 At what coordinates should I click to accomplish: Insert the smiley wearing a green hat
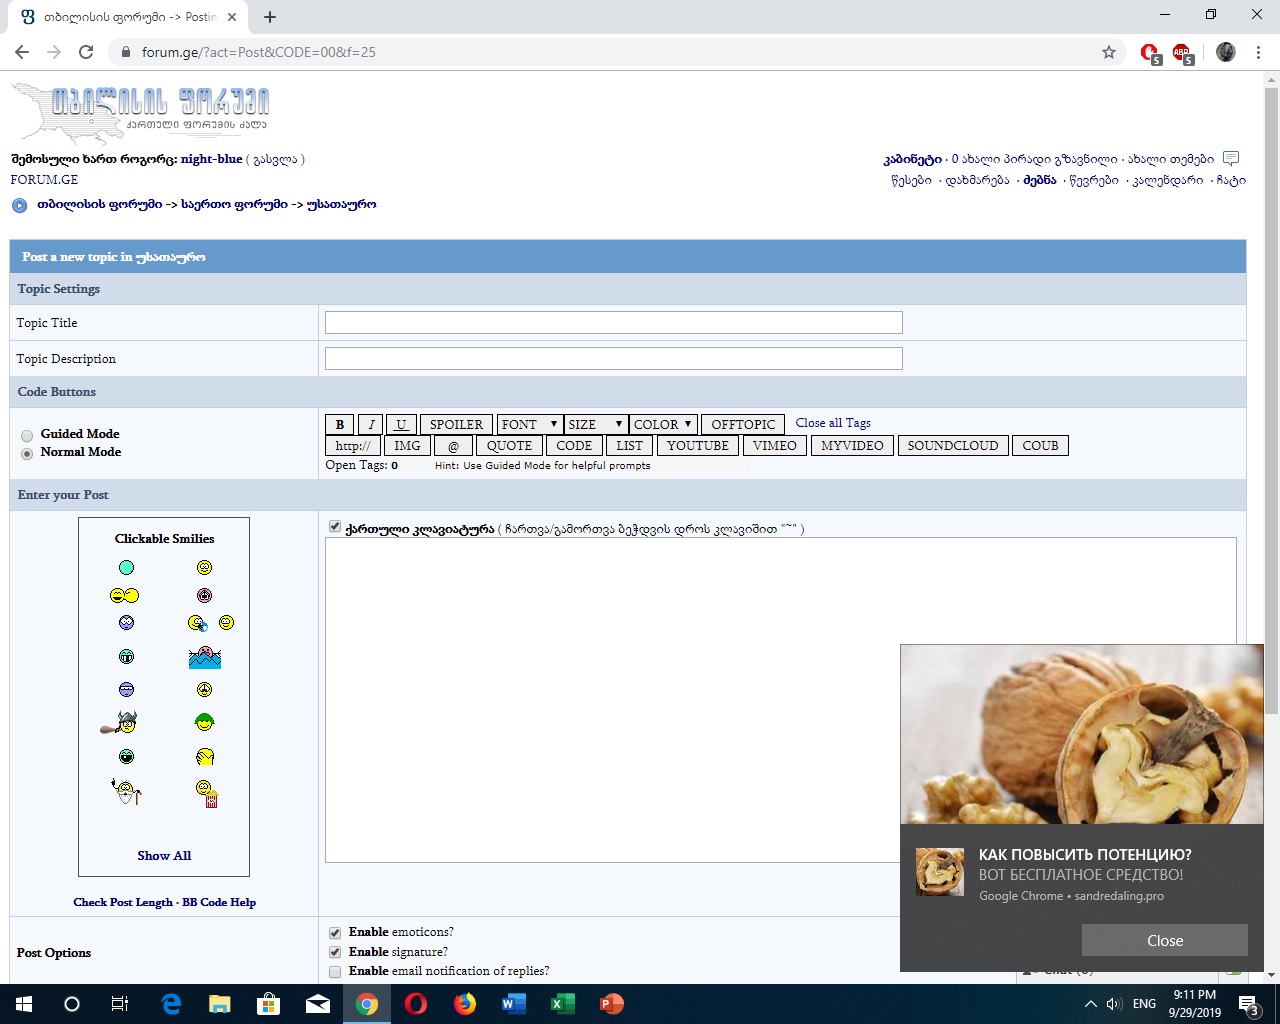[205, 722]
